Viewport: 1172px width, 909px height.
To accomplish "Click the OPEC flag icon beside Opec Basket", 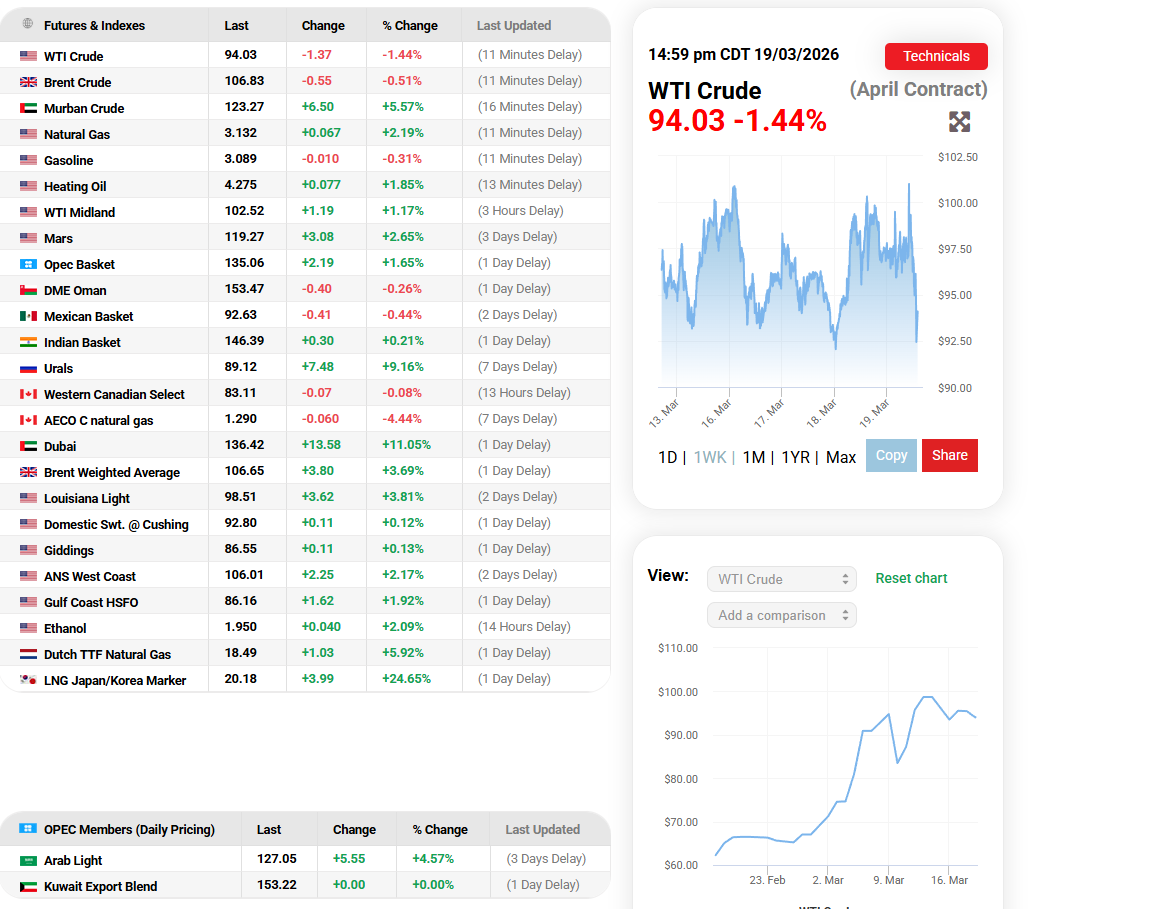I will click(28, 264).
